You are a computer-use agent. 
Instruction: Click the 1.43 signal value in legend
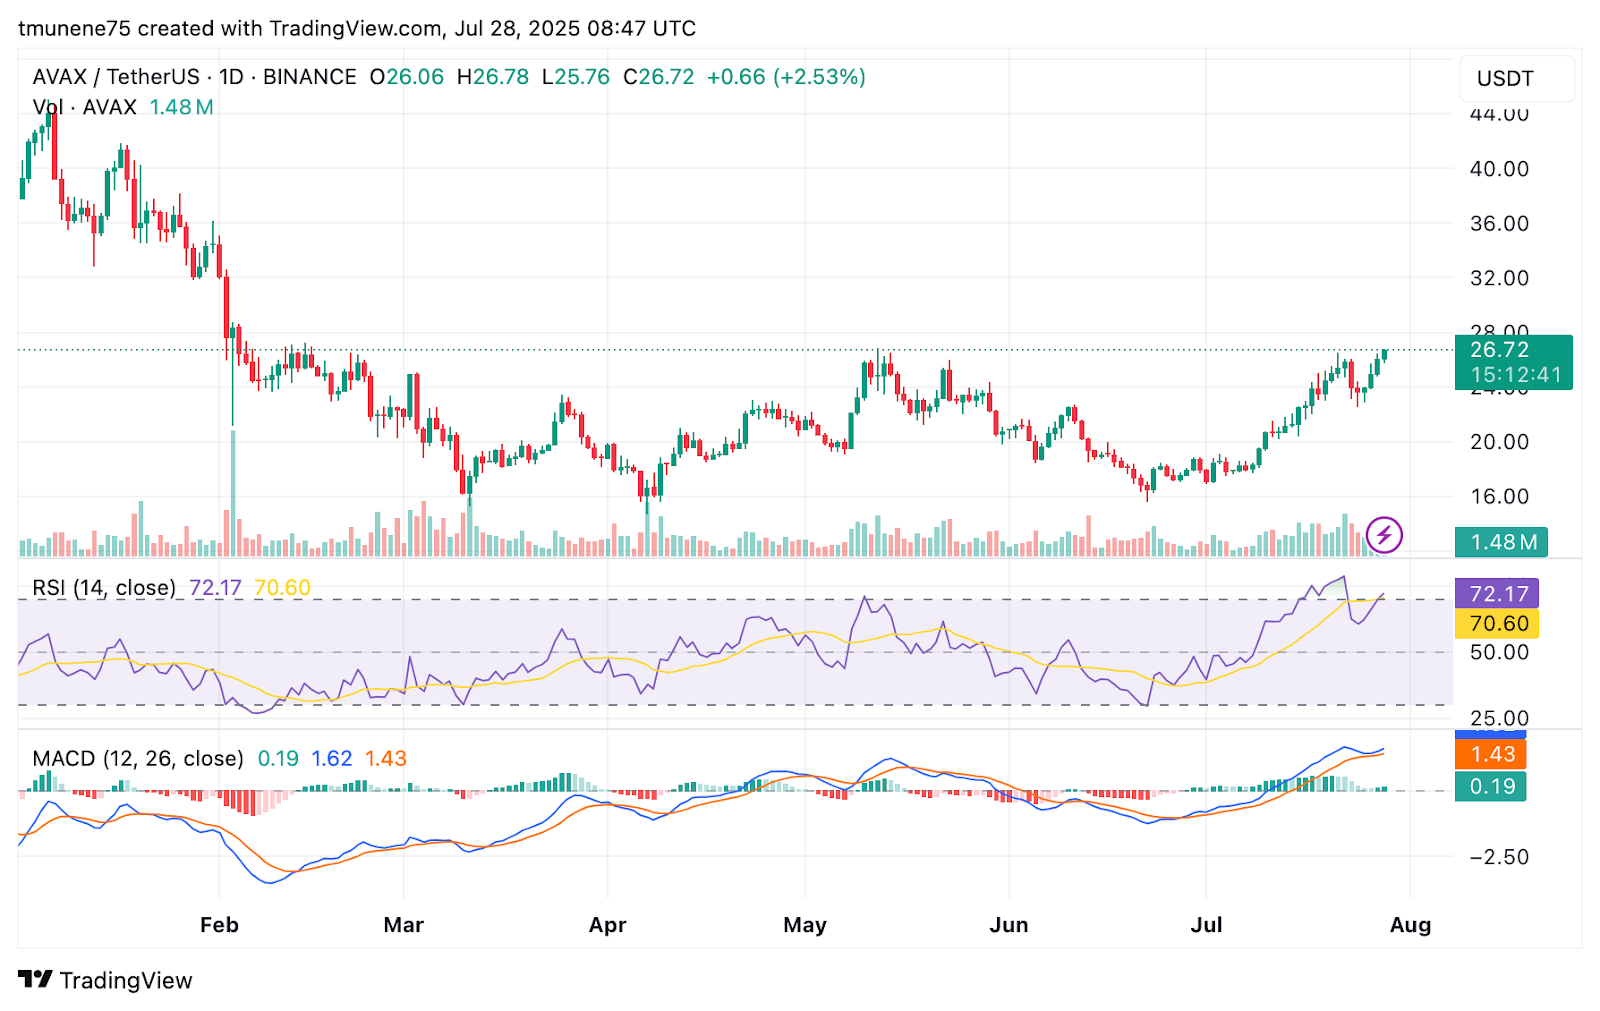386,759
